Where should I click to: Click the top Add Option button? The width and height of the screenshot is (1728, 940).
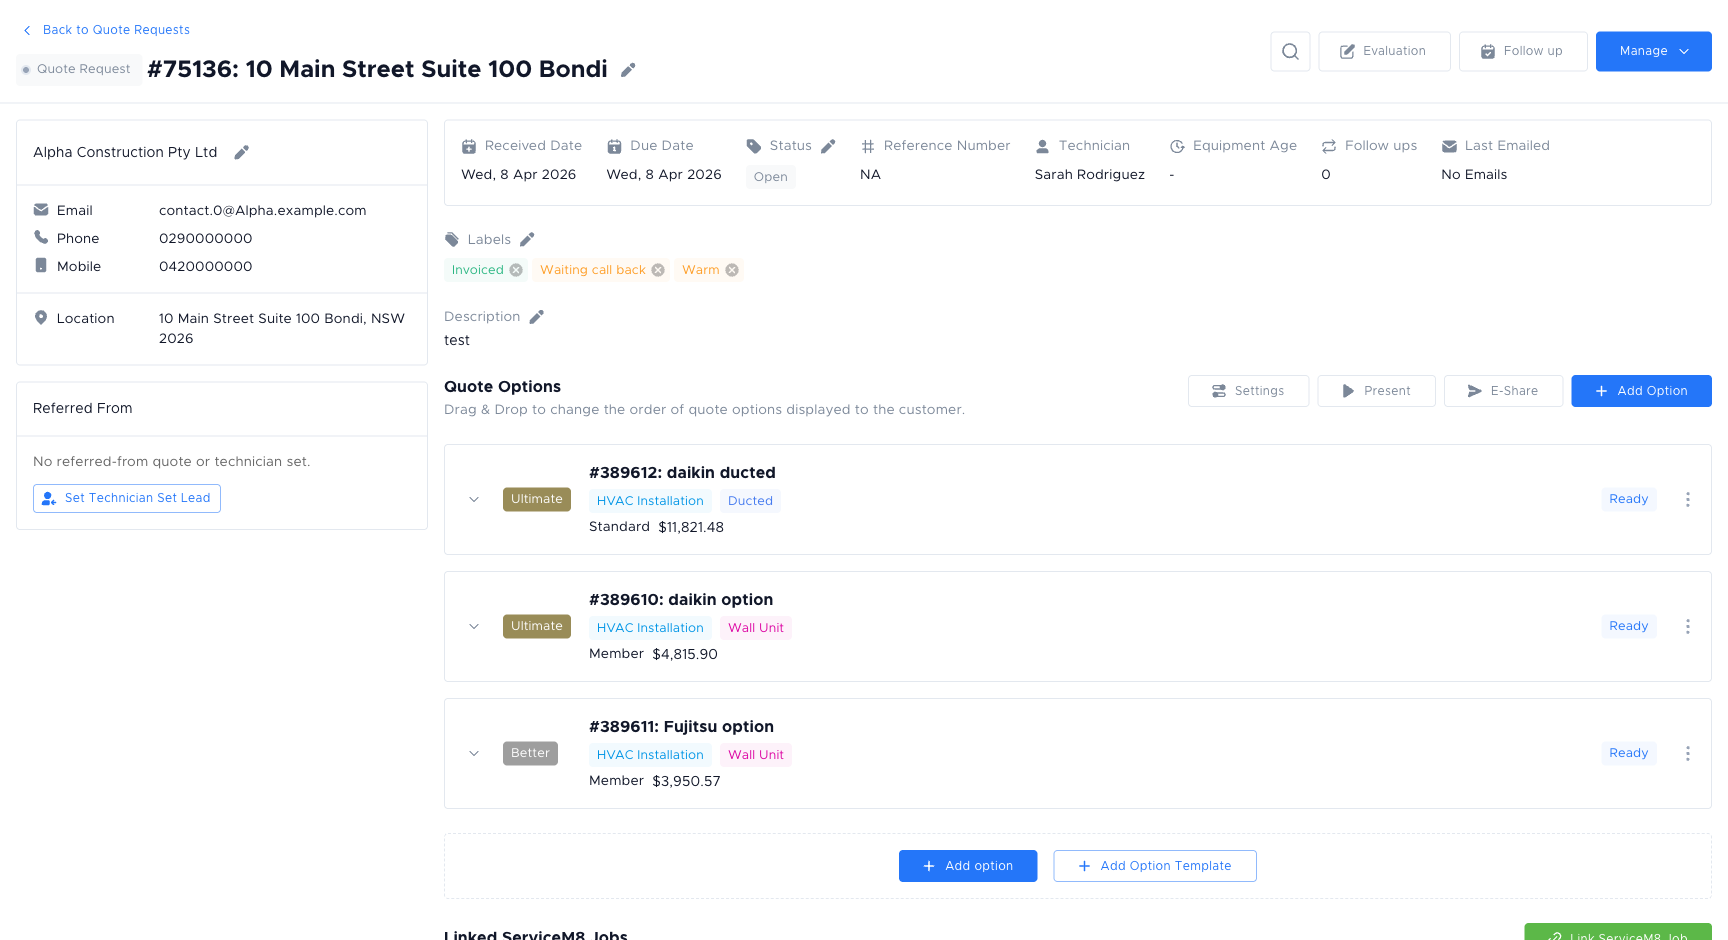[x=1641, y=391]
